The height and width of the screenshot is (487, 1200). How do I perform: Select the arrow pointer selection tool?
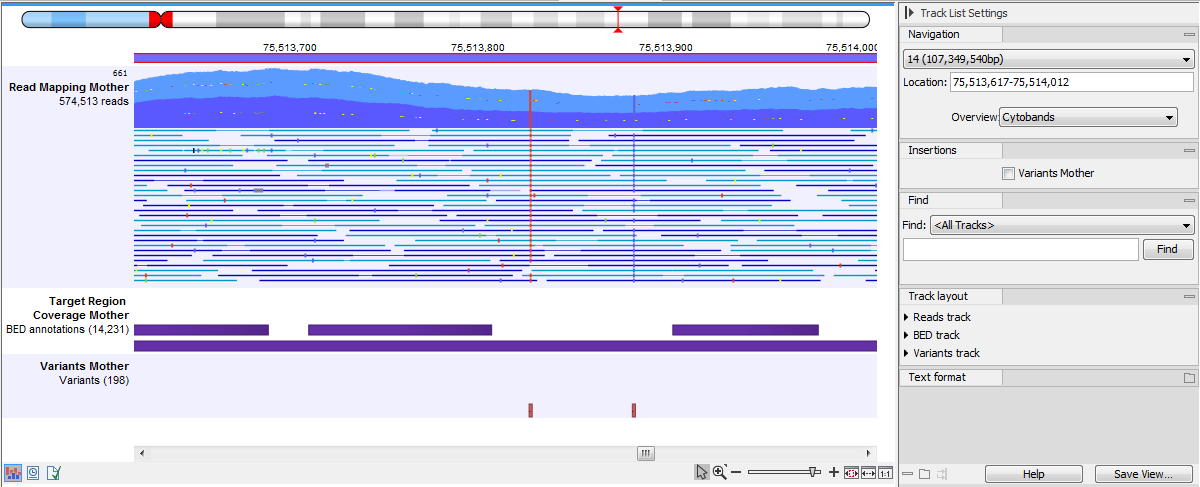click(702, 472)
